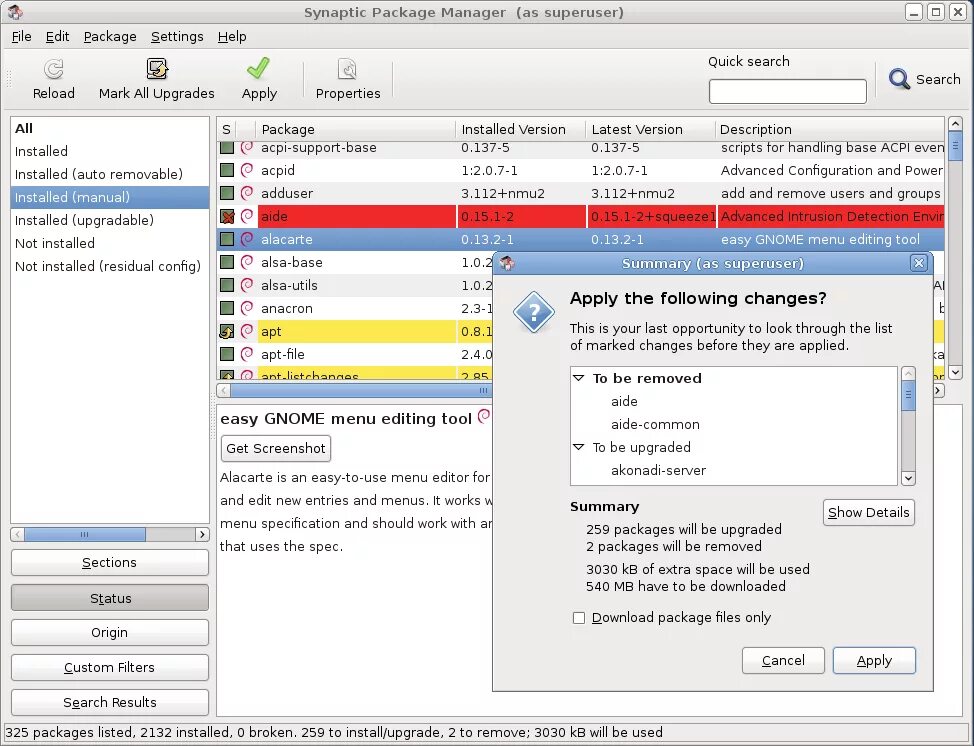The height and width of the screenshot is (746, 974).
Task: Sort by the Description column header
Action: [830, 129]
